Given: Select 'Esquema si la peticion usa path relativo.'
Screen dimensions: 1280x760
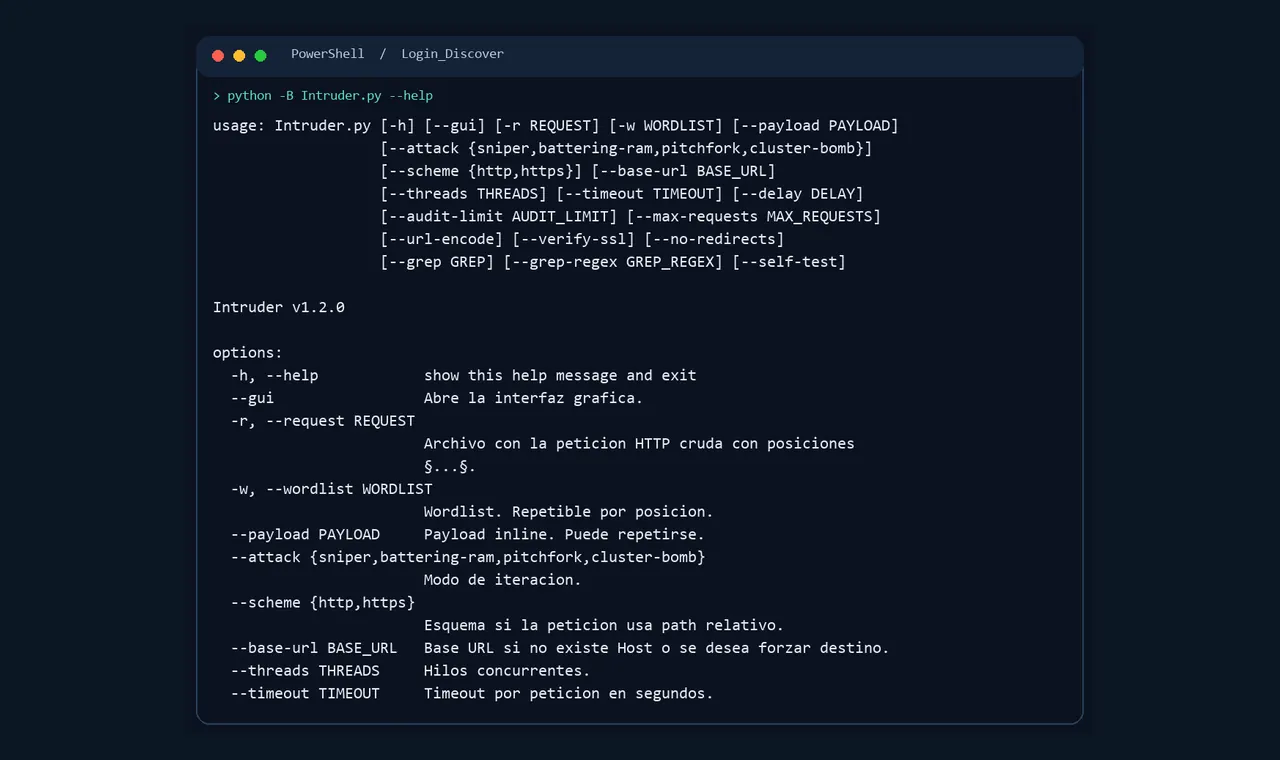Looking at the screenshot, I should tap(604, 626).
